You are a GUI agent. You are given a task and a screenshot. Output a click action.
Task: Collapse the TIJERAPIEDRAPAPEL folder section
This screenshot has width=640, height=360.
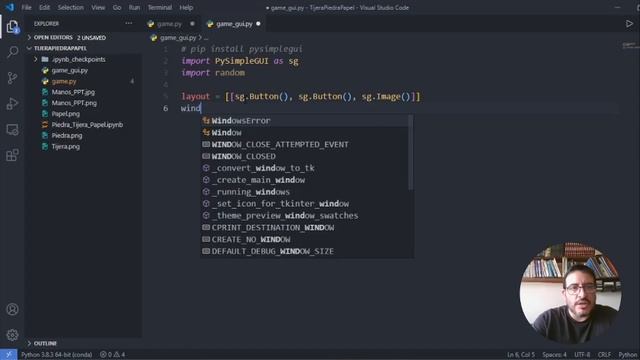pyautogui.click(x=60, y=48)
